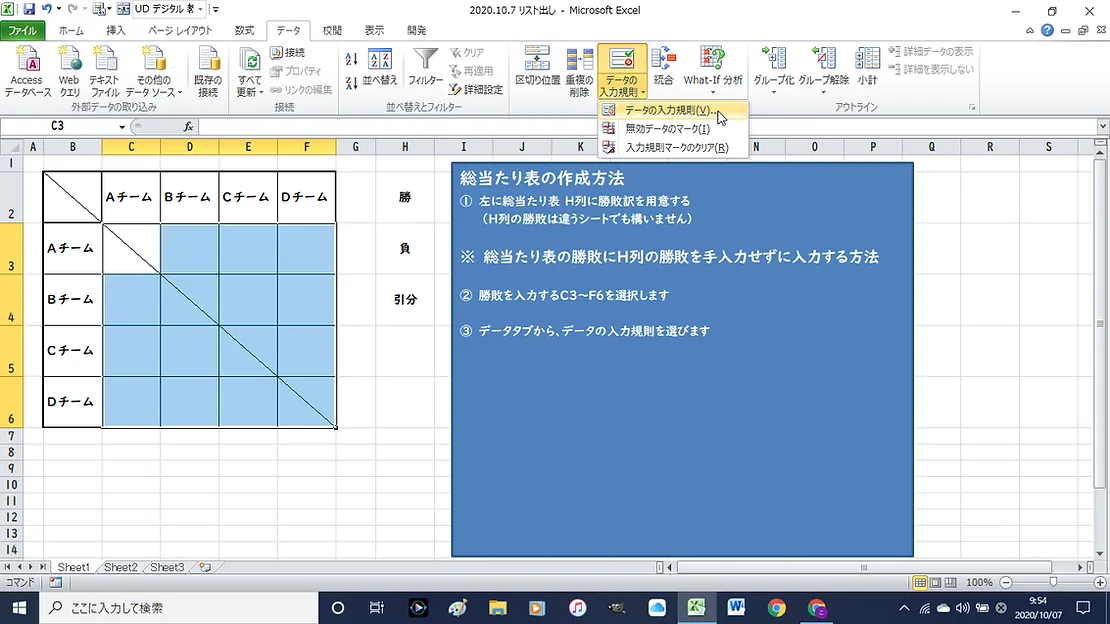Click the sort ascending A-Z icon
Image resolution: width=1110 pixels, height=624 pixels.
pos(351,58)
